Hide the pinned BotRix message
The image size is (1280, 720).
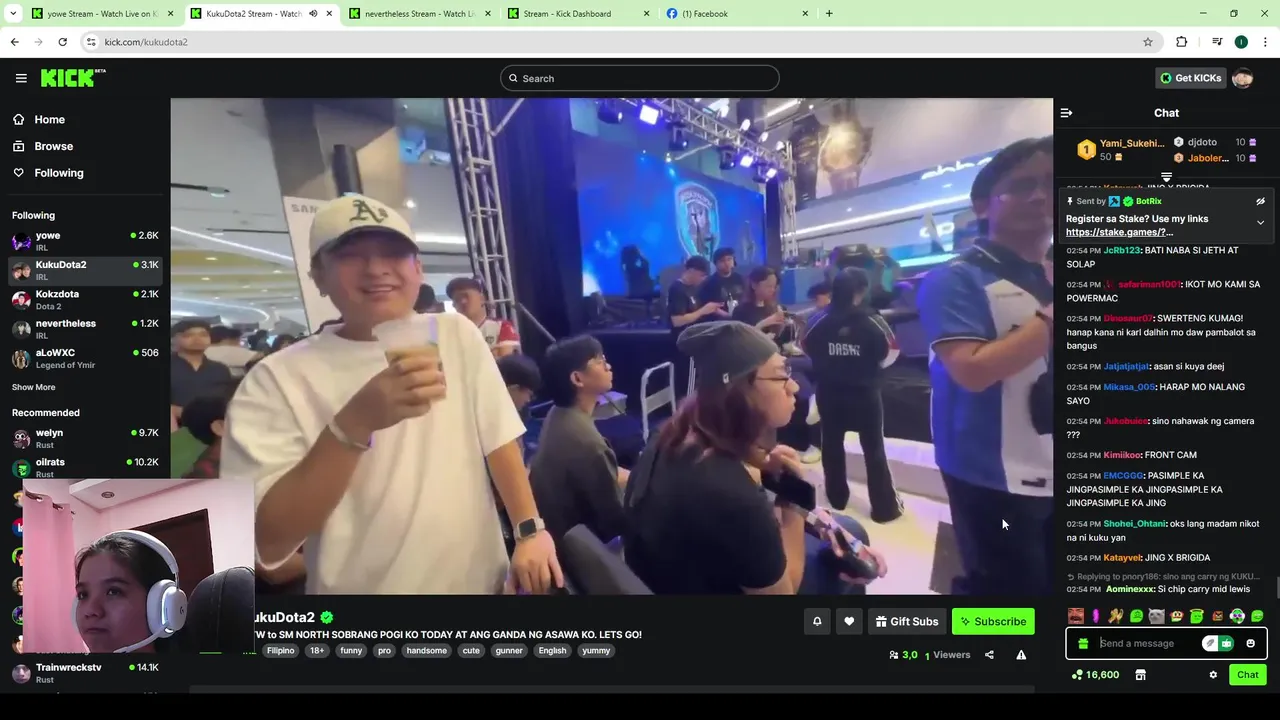click(x=1260, y=201)
